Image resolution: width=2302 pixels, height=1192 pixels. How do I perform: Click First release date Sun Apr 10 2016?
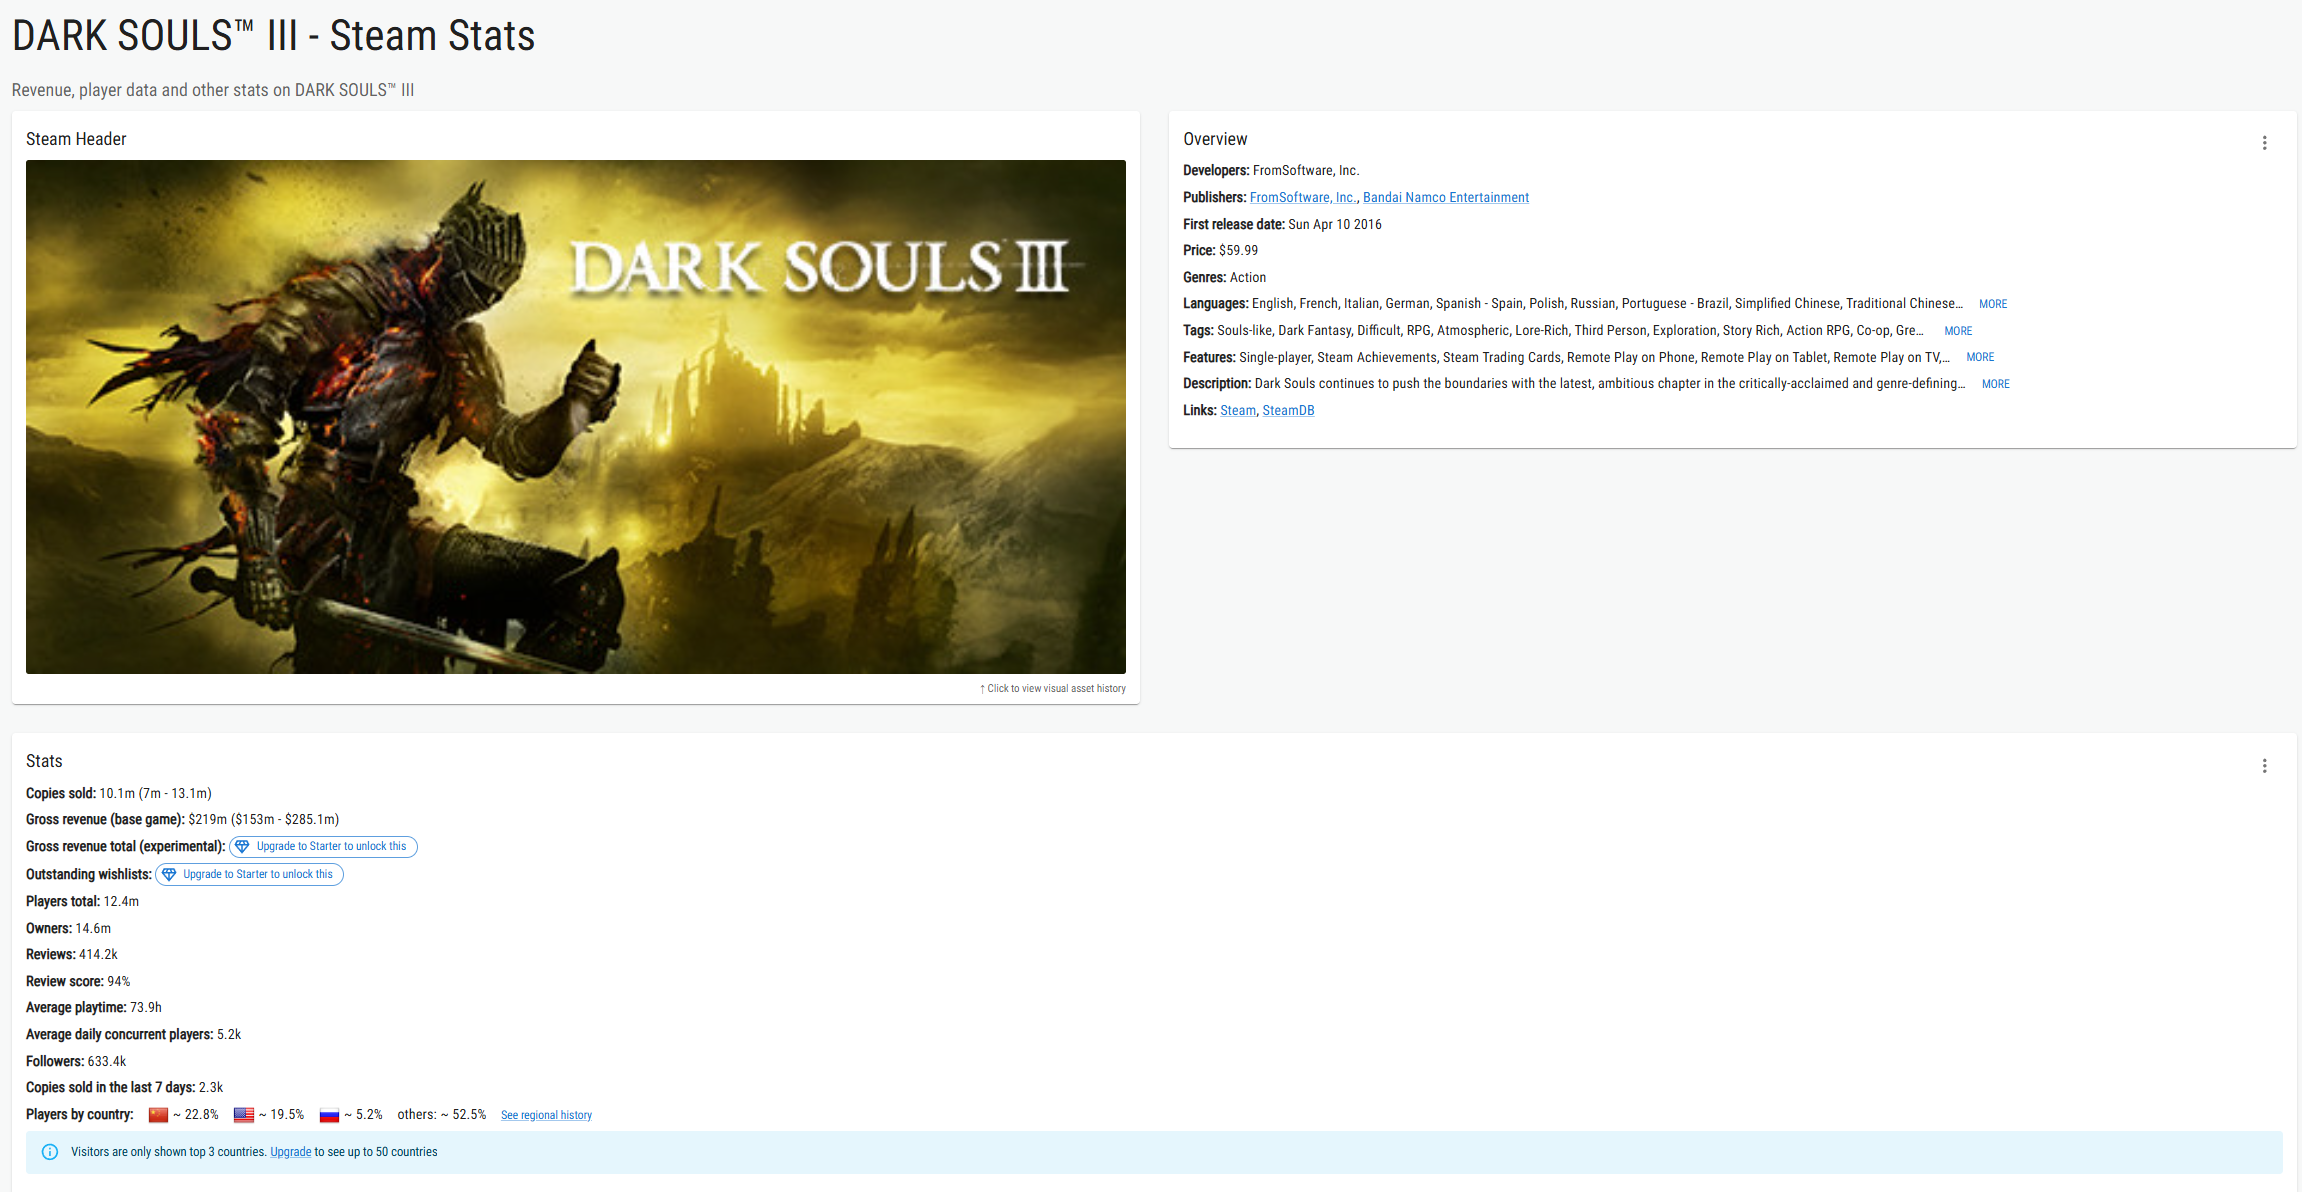click(1335, 224)
